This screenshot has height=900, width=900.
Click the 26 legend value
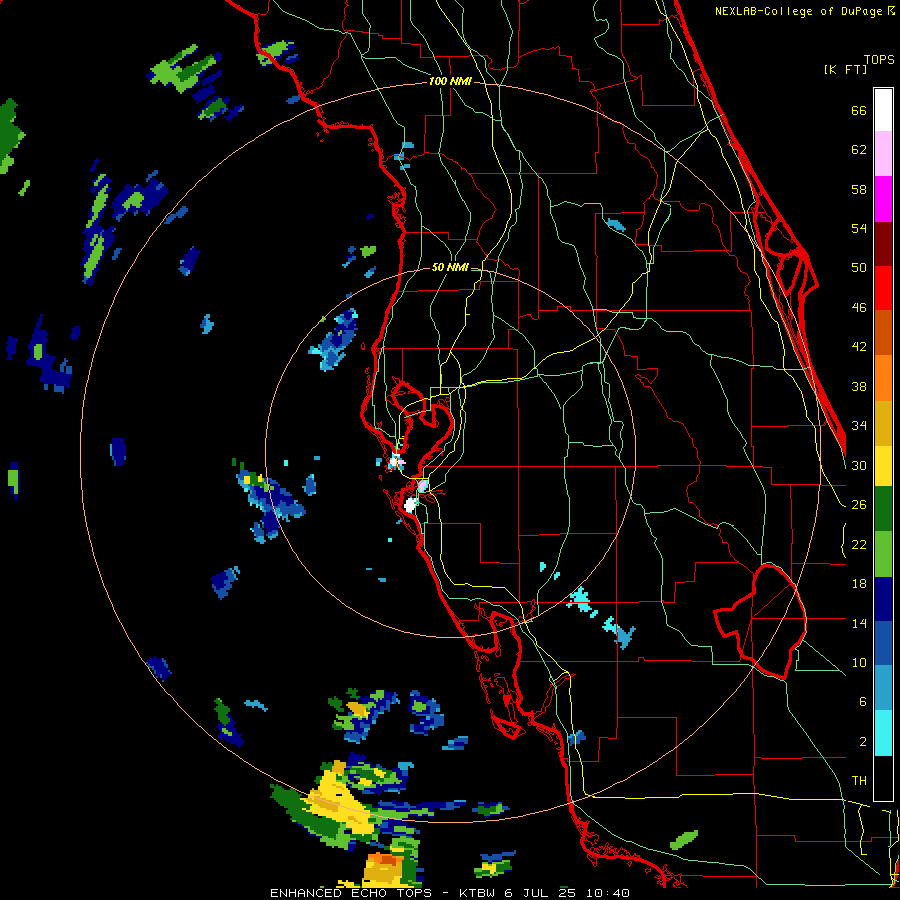point(859,505)
